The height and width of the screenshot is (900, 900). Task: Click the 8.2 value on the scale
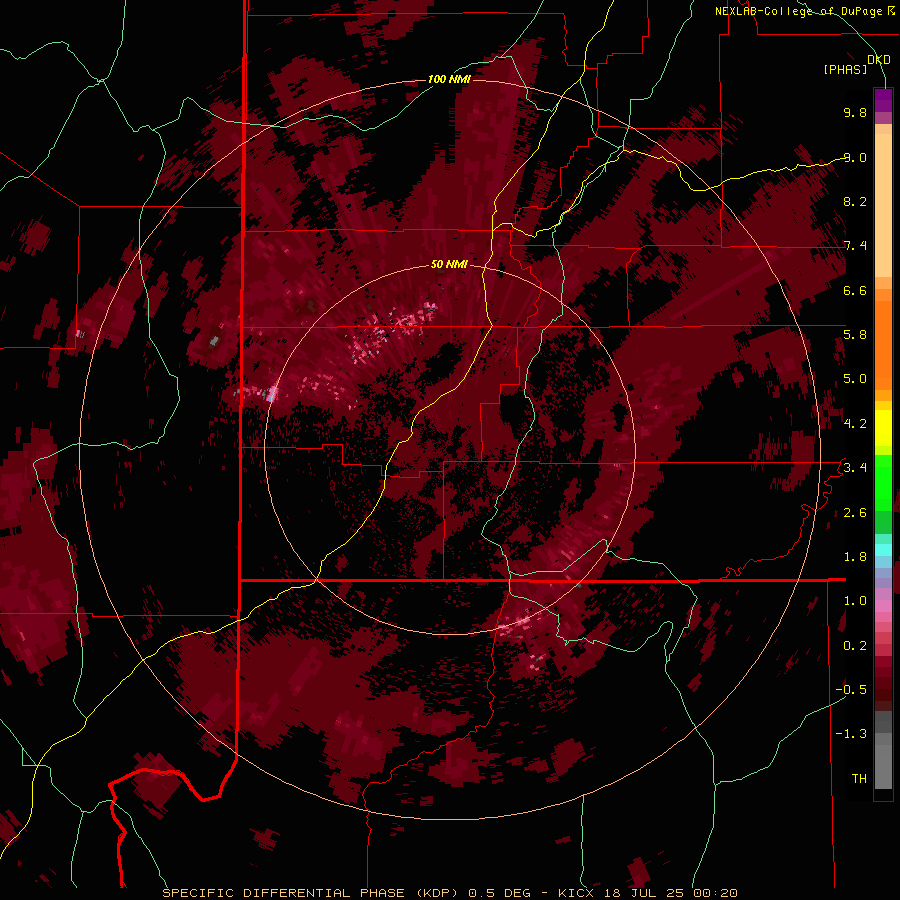(855, 201)
